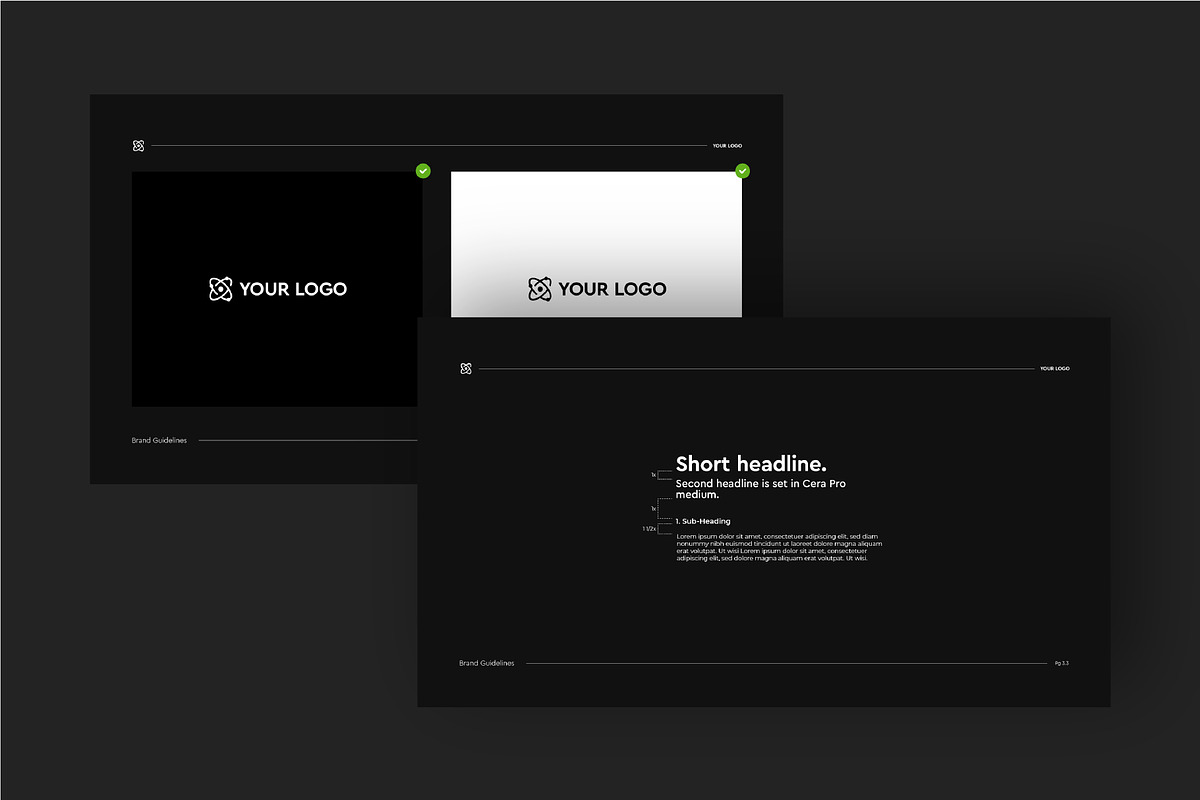This screenshot has width=1200, height=800.
Task: Click 'YOUR LOGO' header text on the front slide
Action: pos(1054,369)
